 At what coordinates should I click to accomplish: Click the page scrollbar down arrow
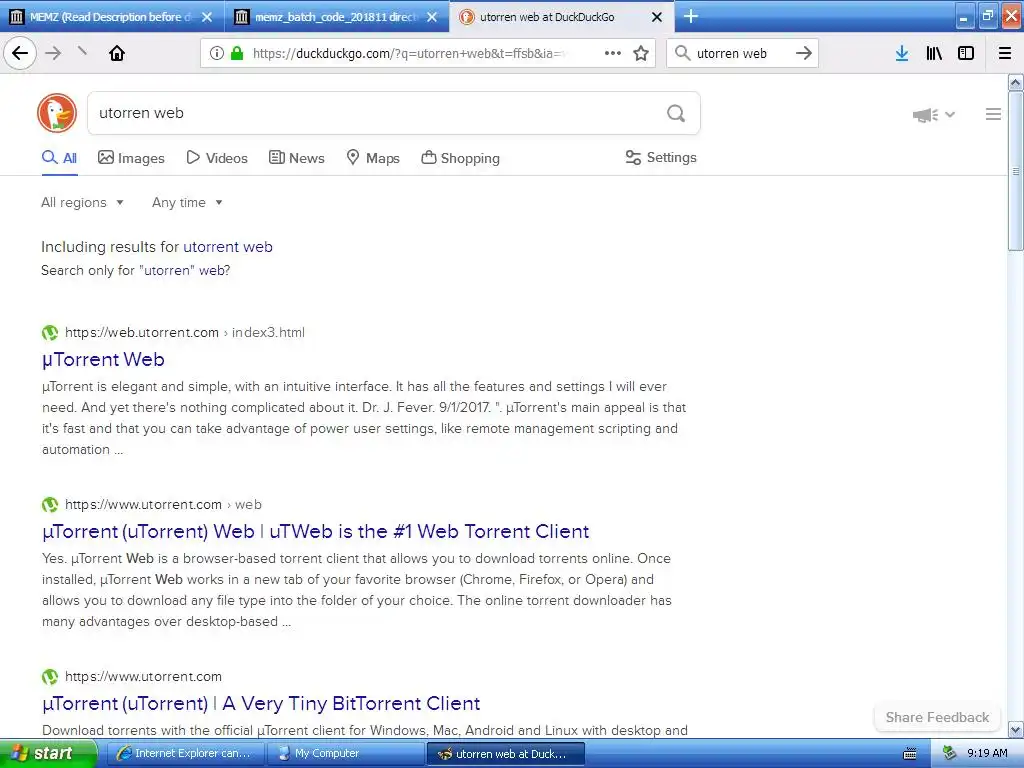click(x=1015, y=729)
